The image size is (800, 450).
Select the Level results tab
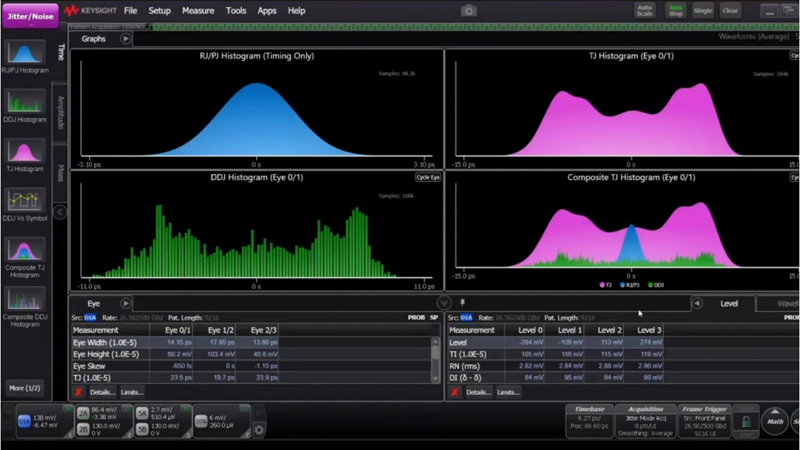tap(729, 304)
